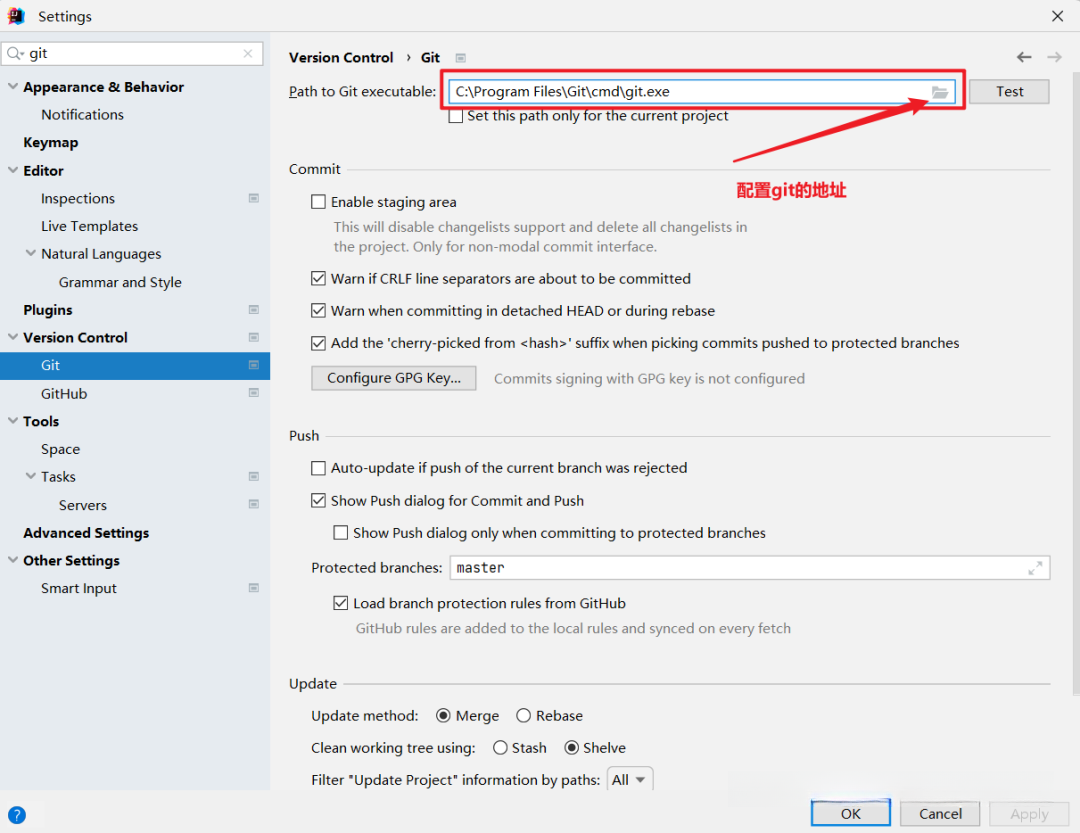Click the folder browse icon in Git path

tap(940, 92)
